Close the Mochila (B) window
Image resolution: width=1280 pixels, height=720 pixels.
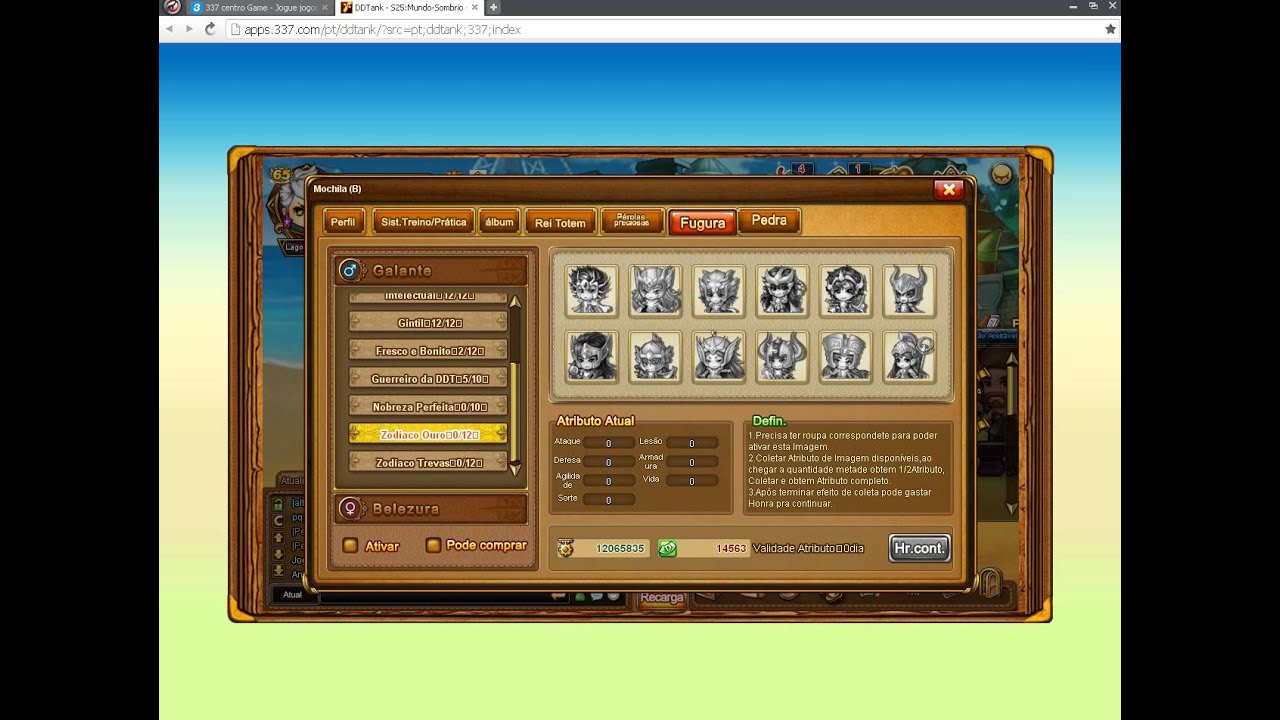point(948,189)
